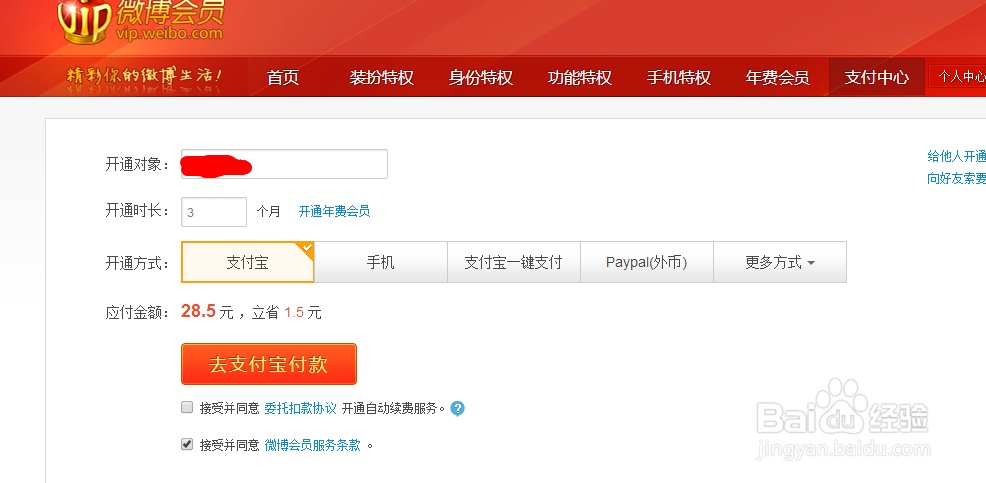
Task: Click 去支付宝付款 button
Action: click(x=269, y=364)
